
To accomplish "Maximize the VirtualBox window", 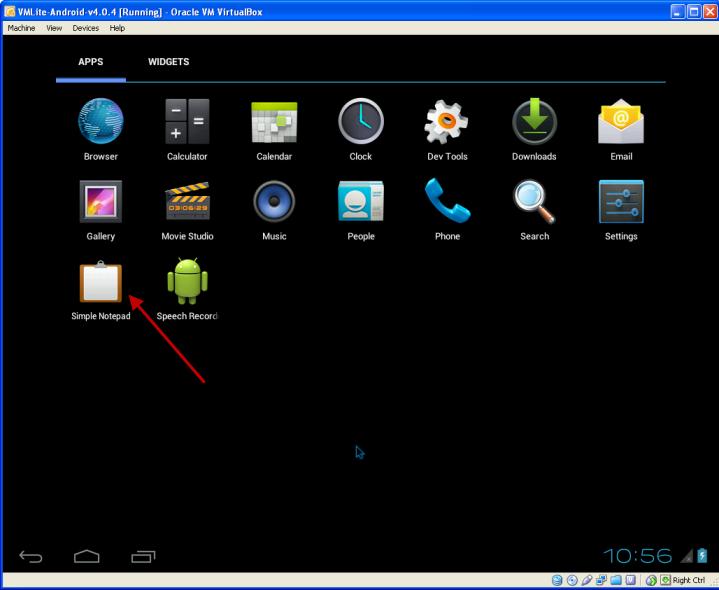I will click(x=694, y=11).
